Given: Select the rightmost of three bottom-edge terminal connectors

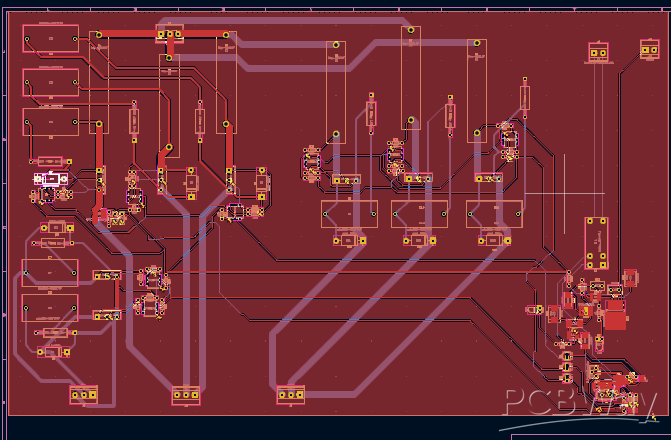Looking at the screenshot, I should coord(290,395).
